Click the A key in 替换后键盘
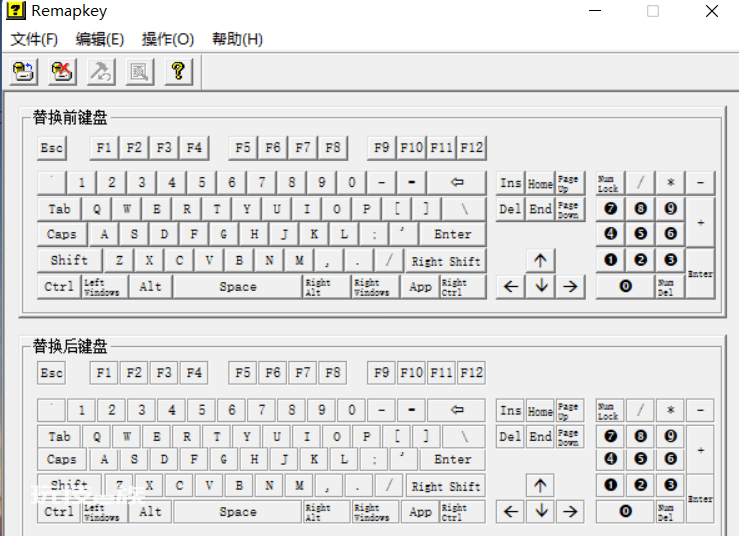Image resolution: width=739 pixels, height=536 pixels. tap(104, 459)
